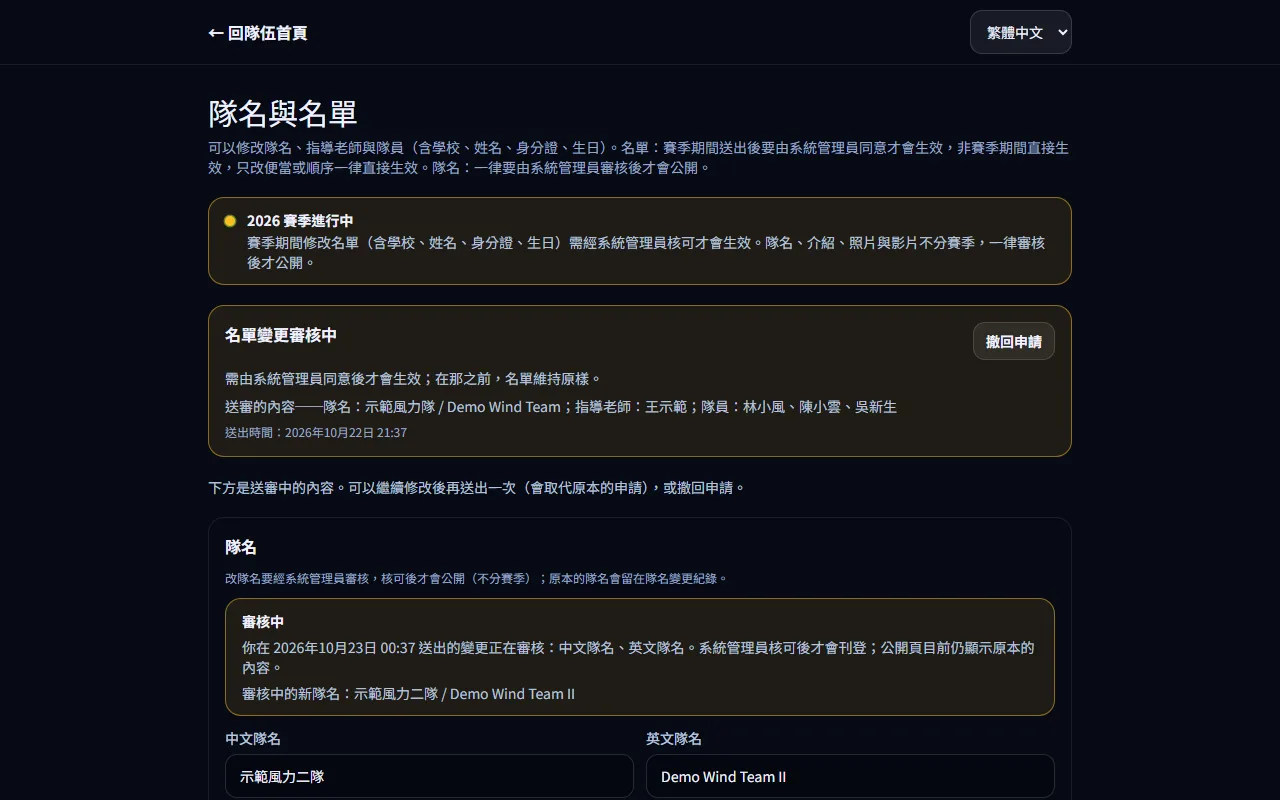Click the 中文隊名 field label

click(253, 739)
